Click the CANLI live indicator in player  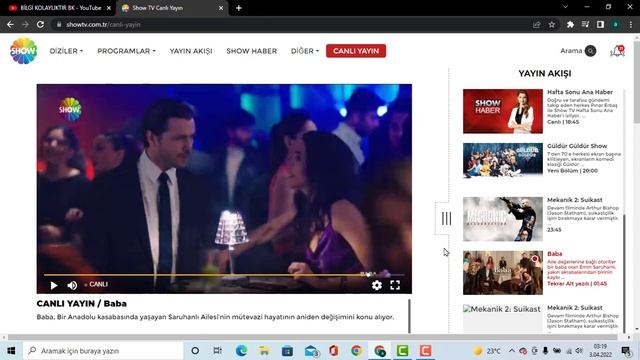tap(96, 284)
